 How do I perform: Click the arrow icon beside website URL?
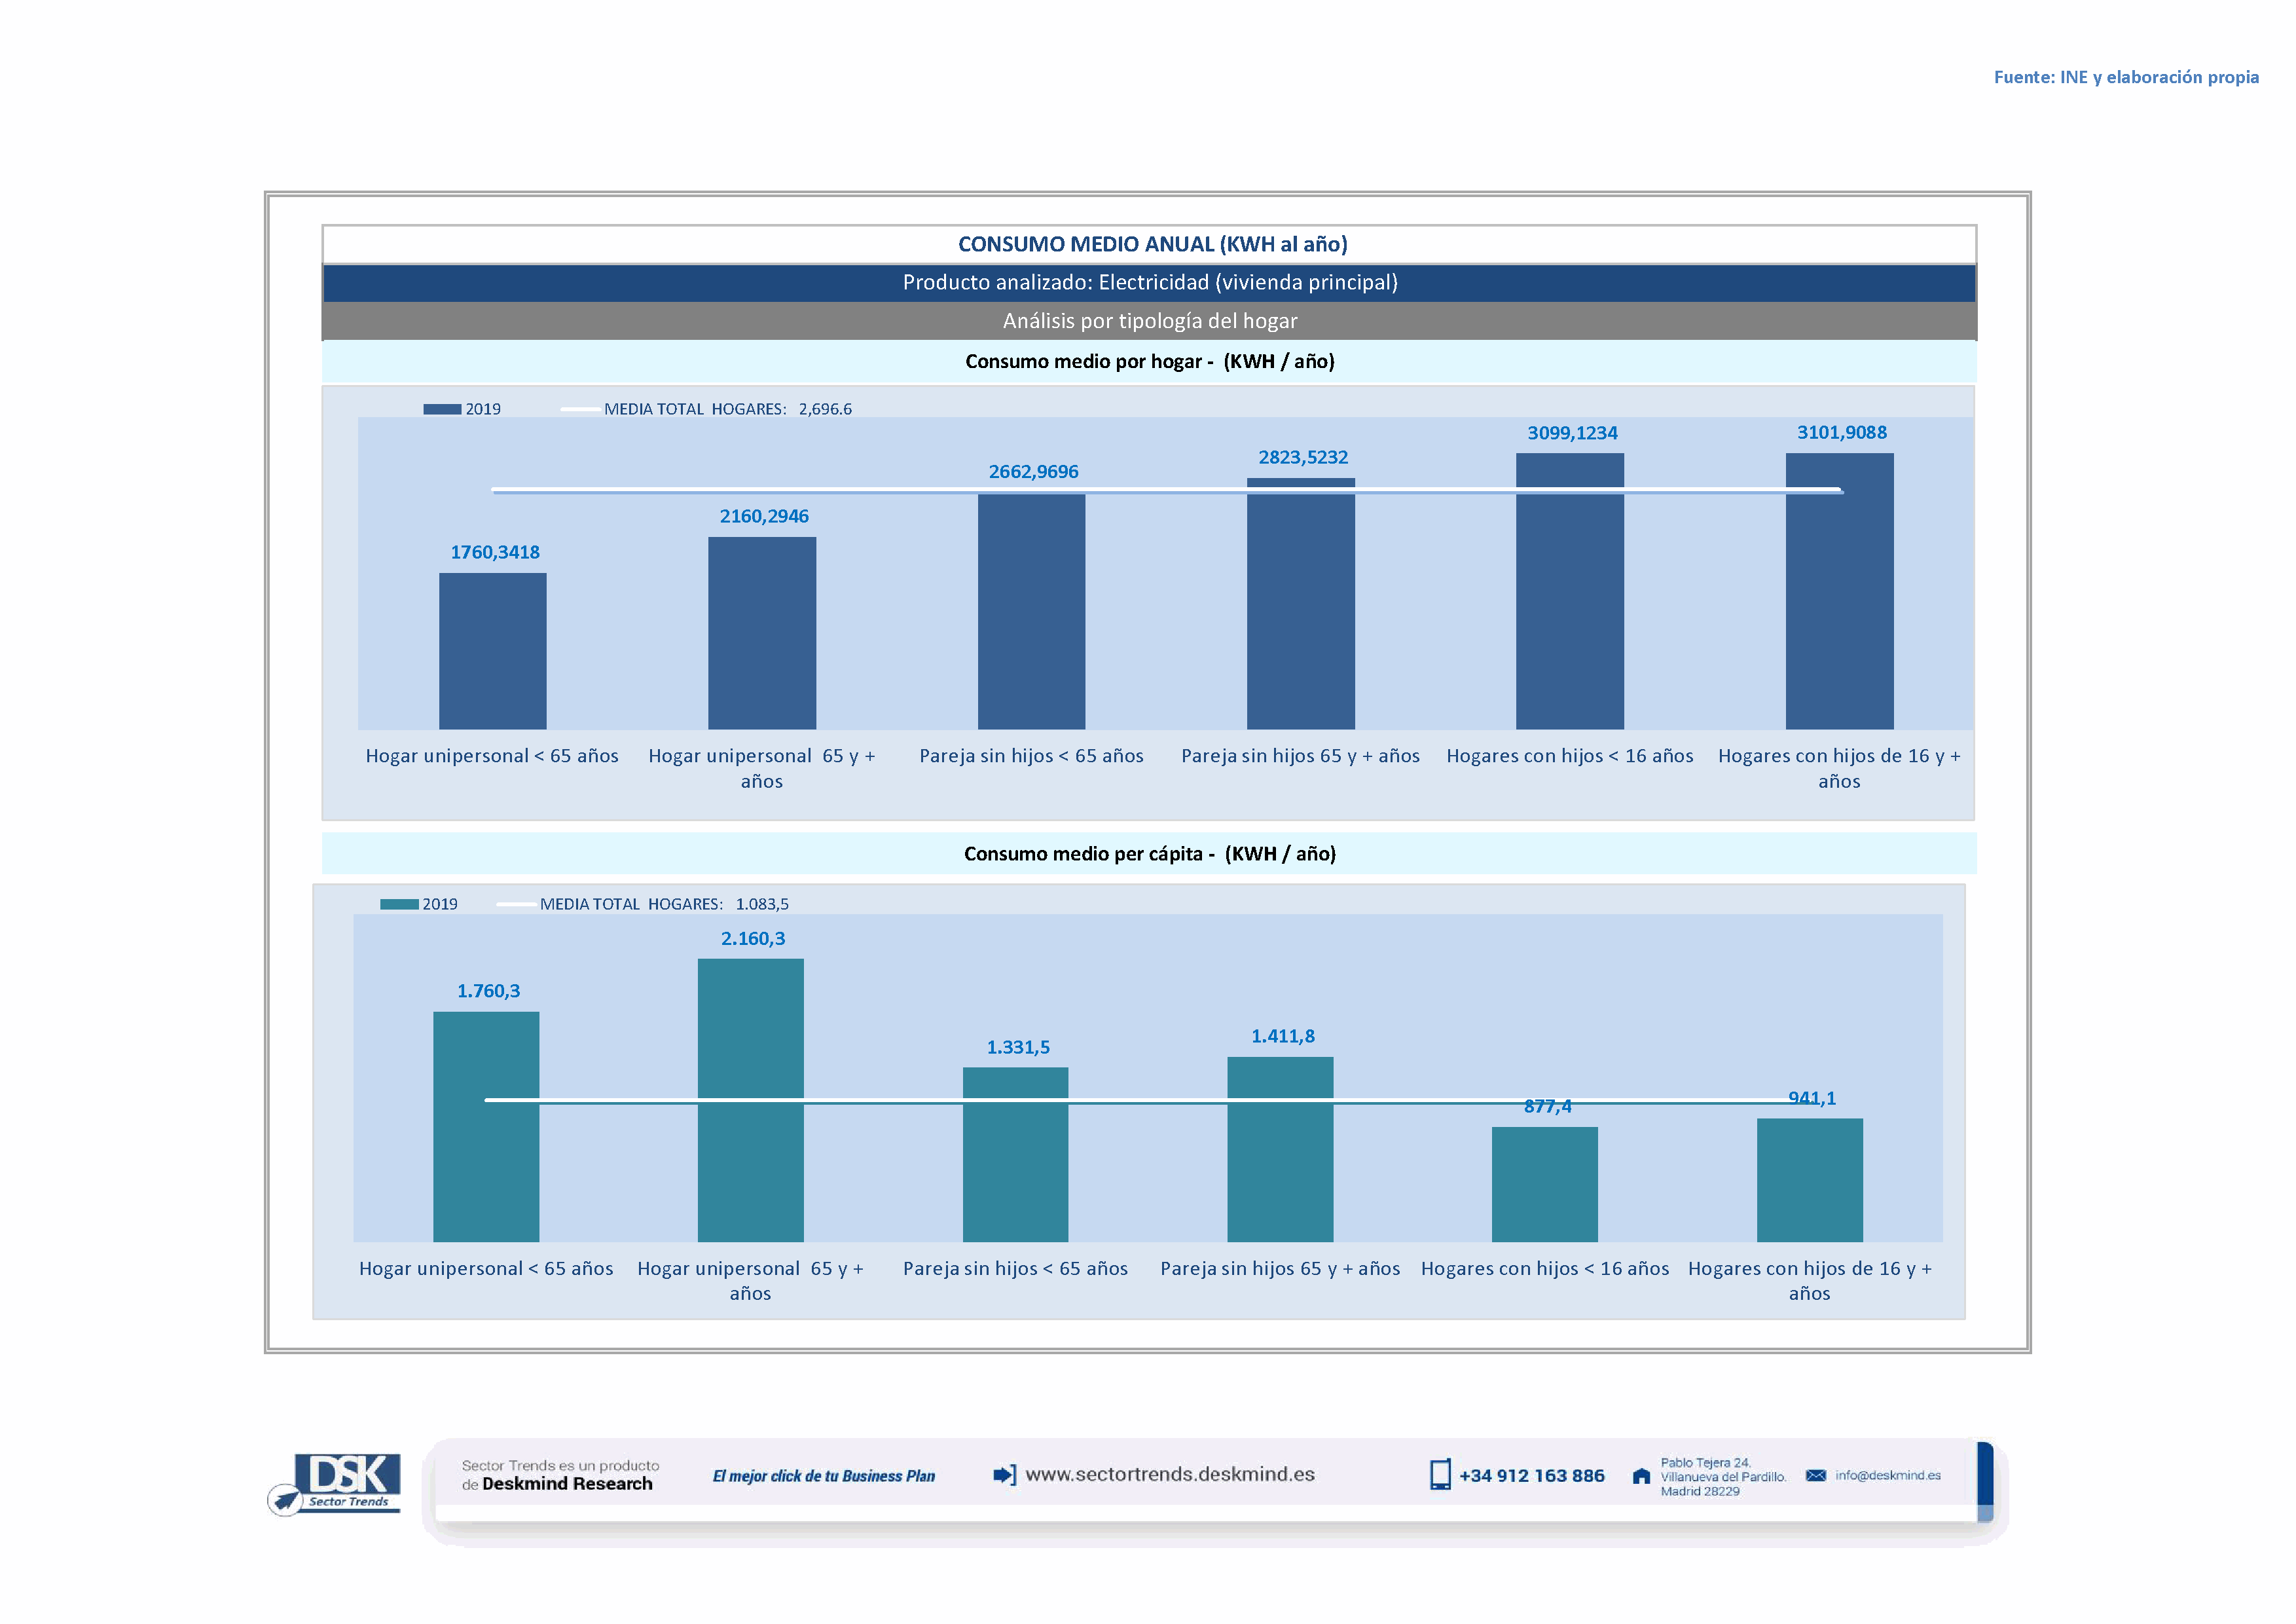[x=1004, y=1475]
